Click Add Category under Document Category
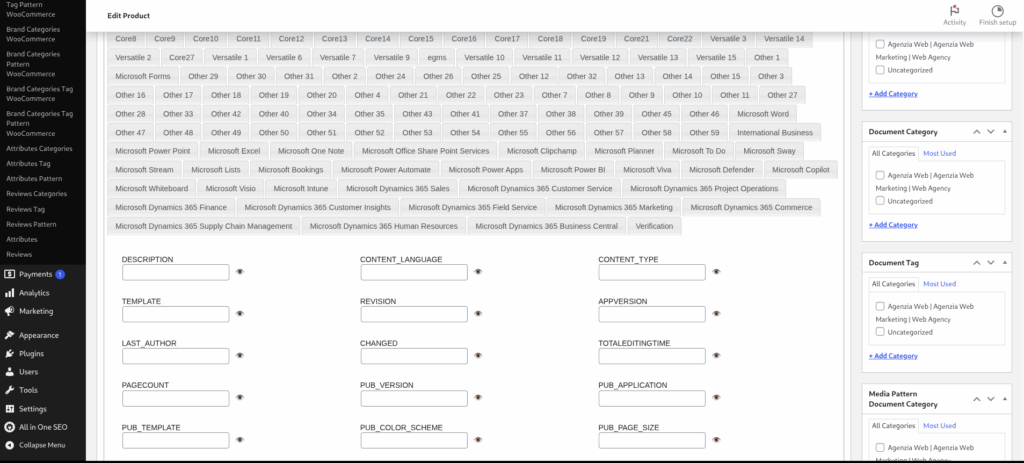 tap(893, 225)
